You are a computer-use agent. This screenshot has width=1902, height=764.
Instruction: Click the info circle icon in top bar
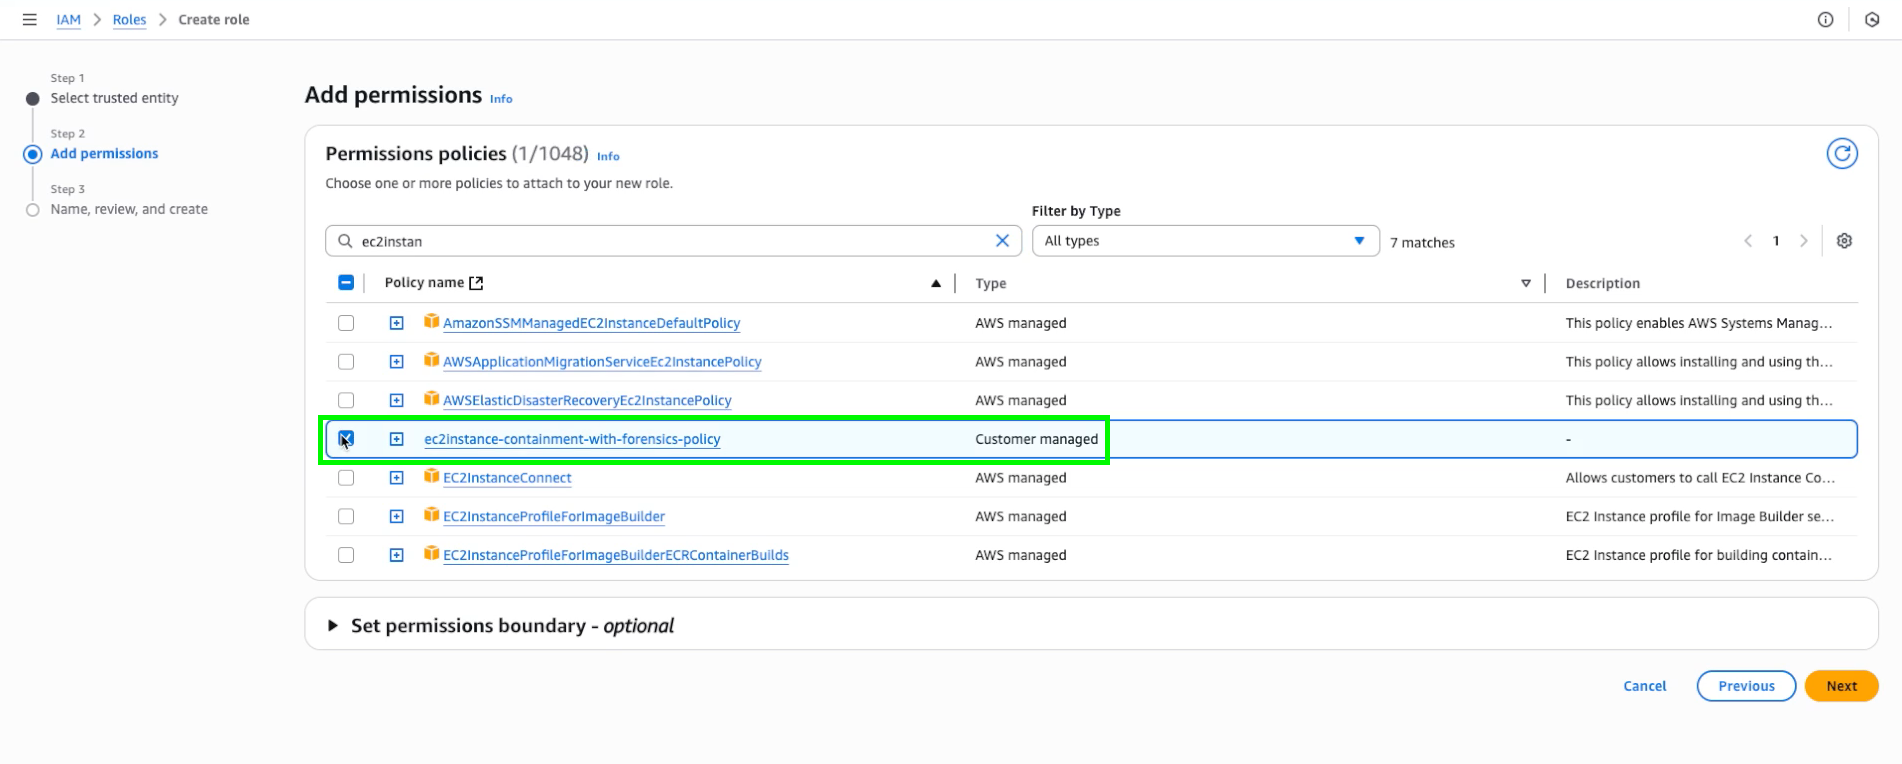[x=1825, y=19]
